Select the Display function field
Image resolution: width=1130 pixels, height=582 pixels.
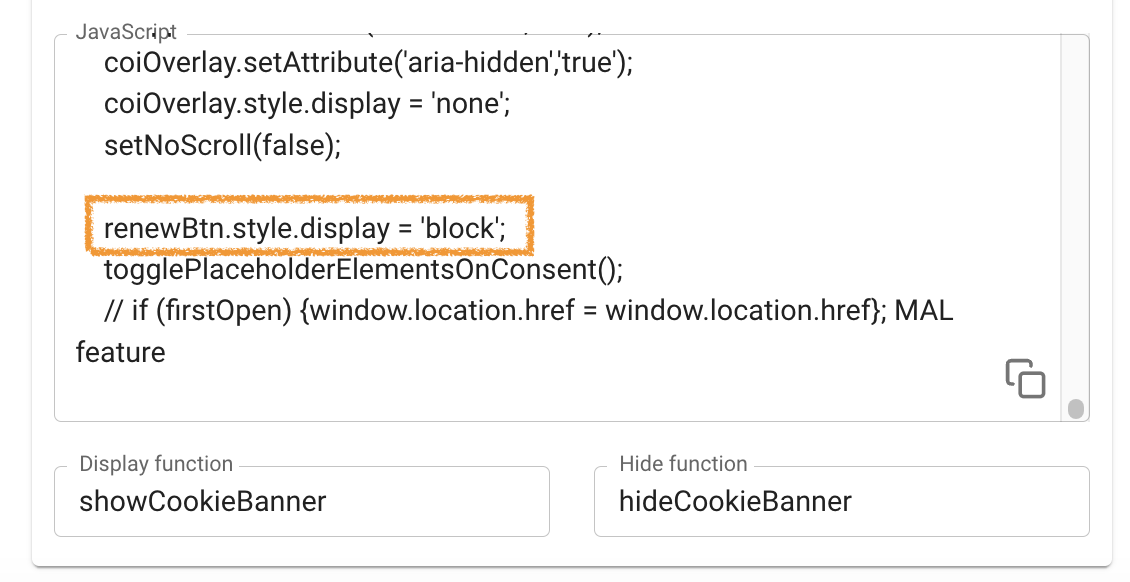300,501
